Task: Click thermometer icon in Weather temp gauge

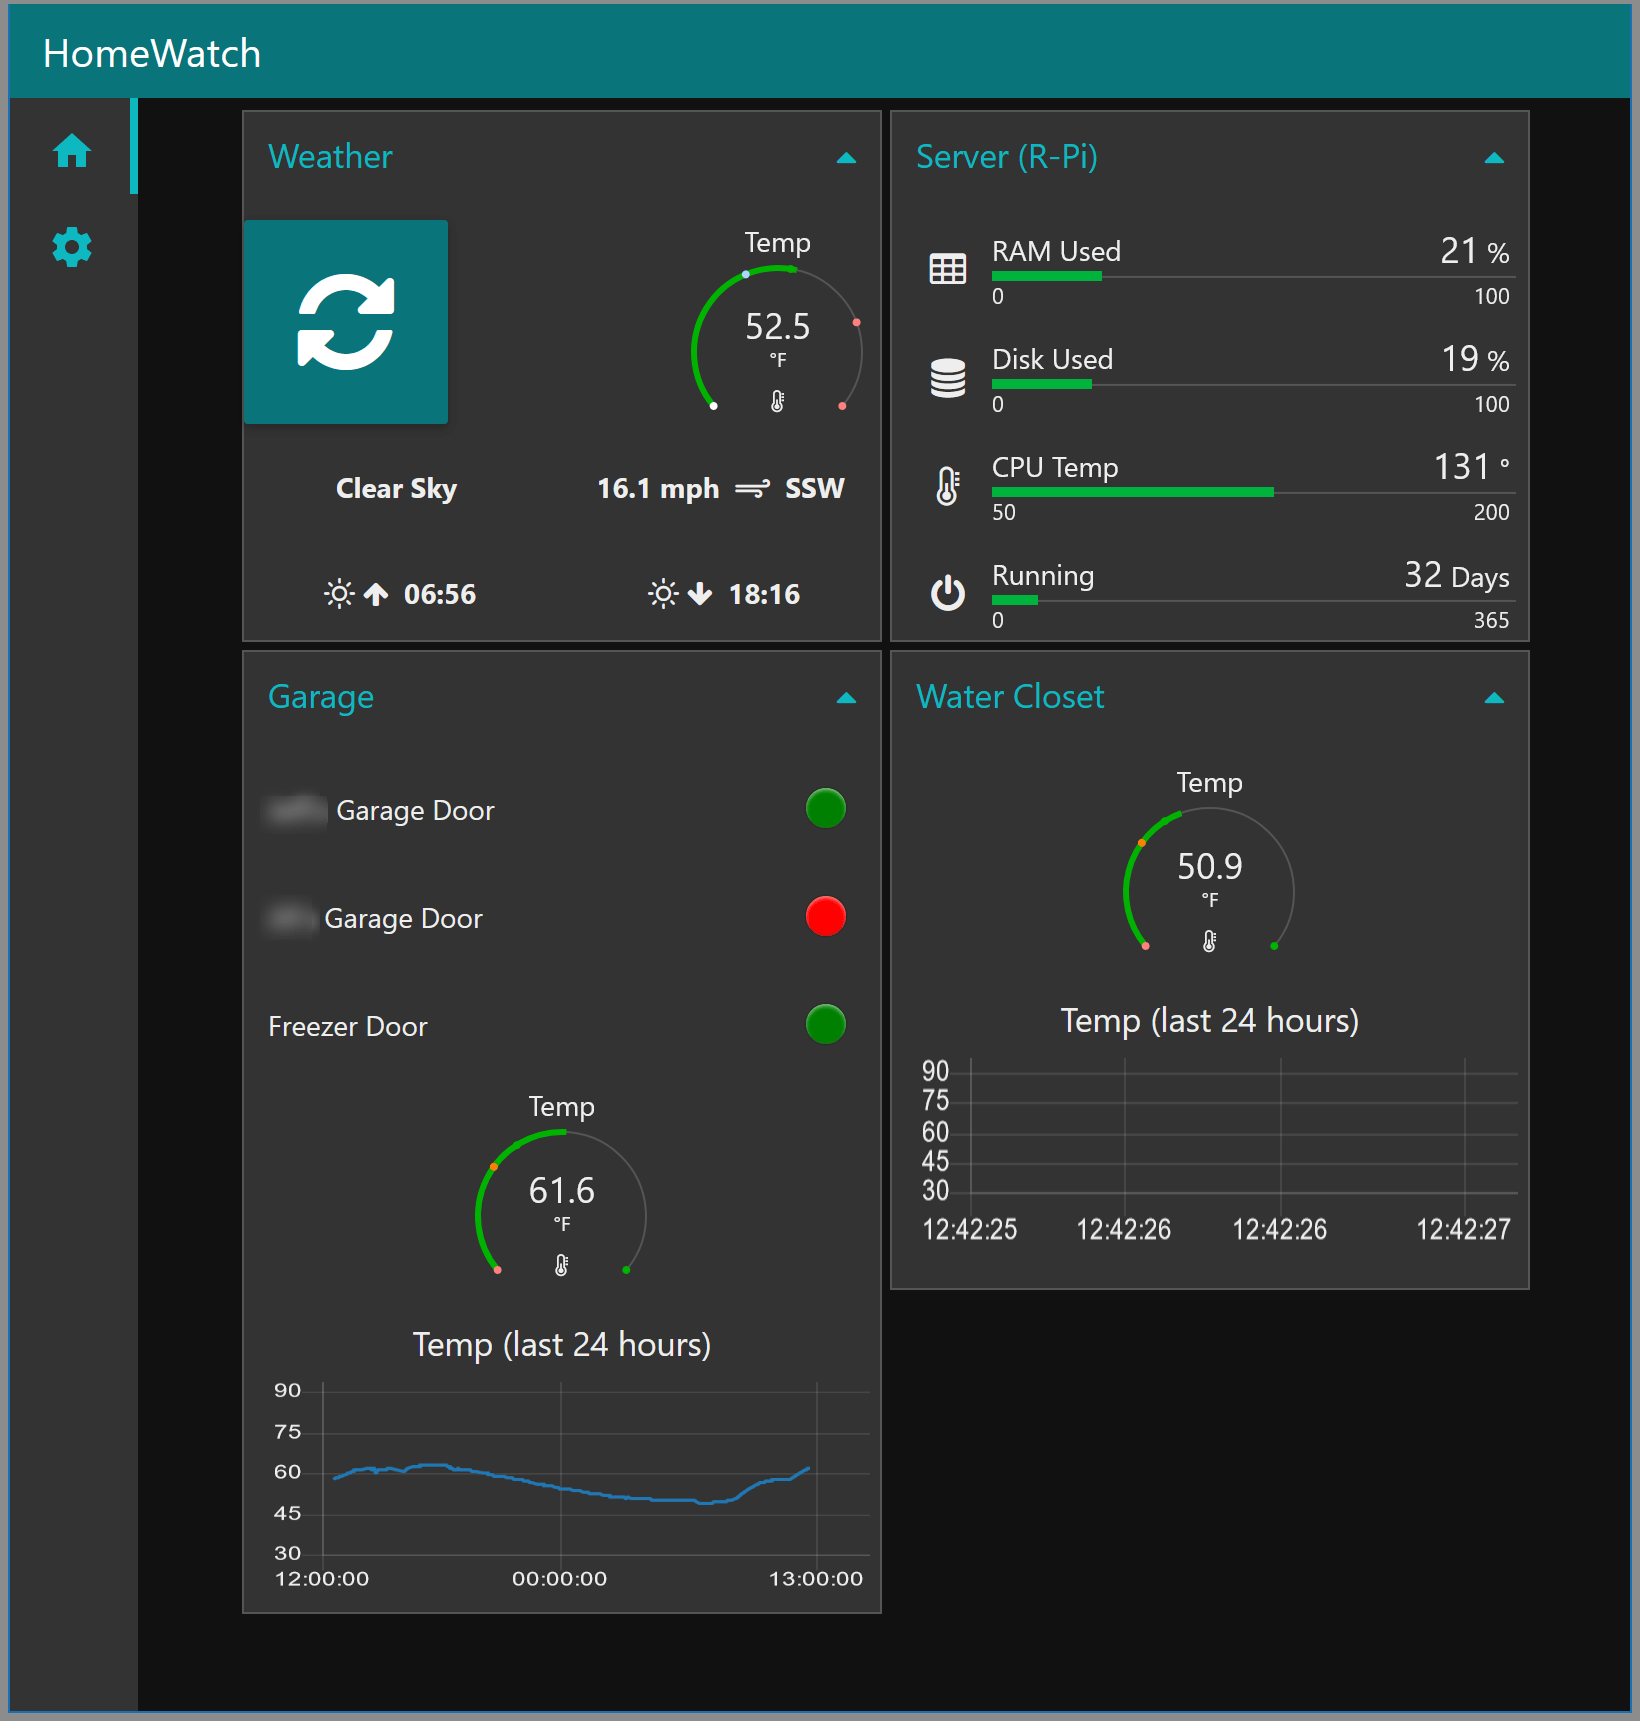Action: [x=777, y=401]
